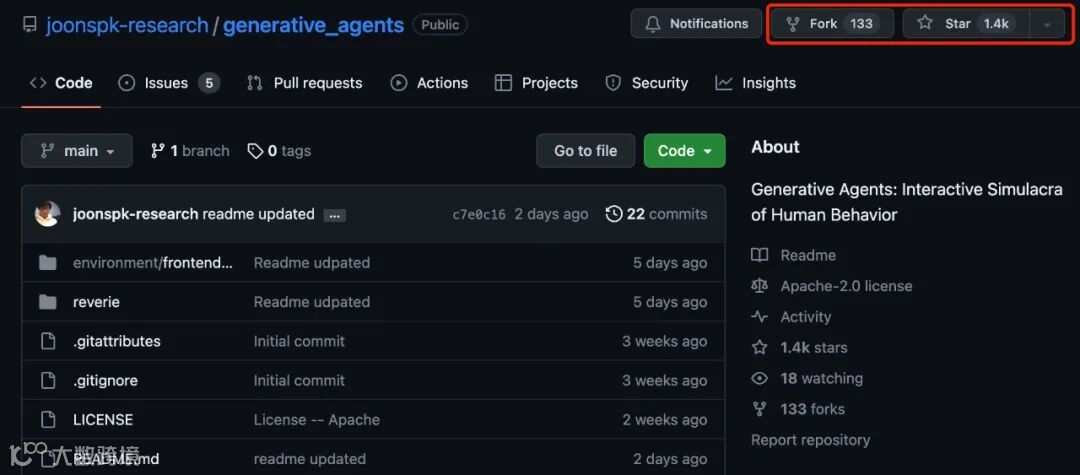
Task: Open Readme link in About section
Action: click(x=808, y=255)
